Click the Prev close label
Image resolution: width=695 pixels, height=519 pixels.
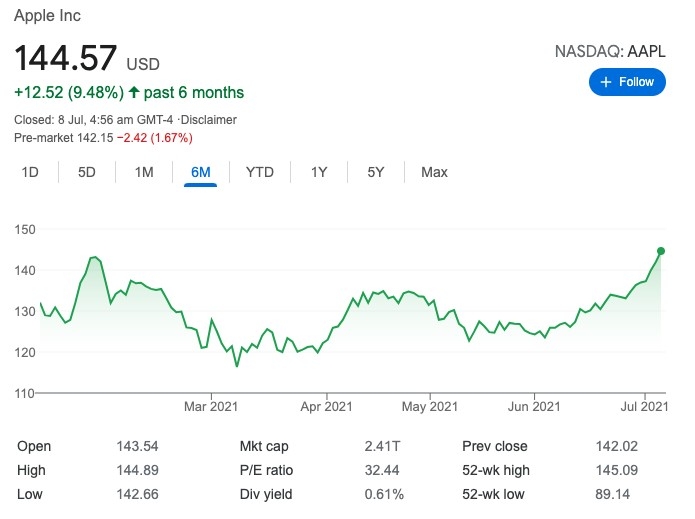[495, 446]
